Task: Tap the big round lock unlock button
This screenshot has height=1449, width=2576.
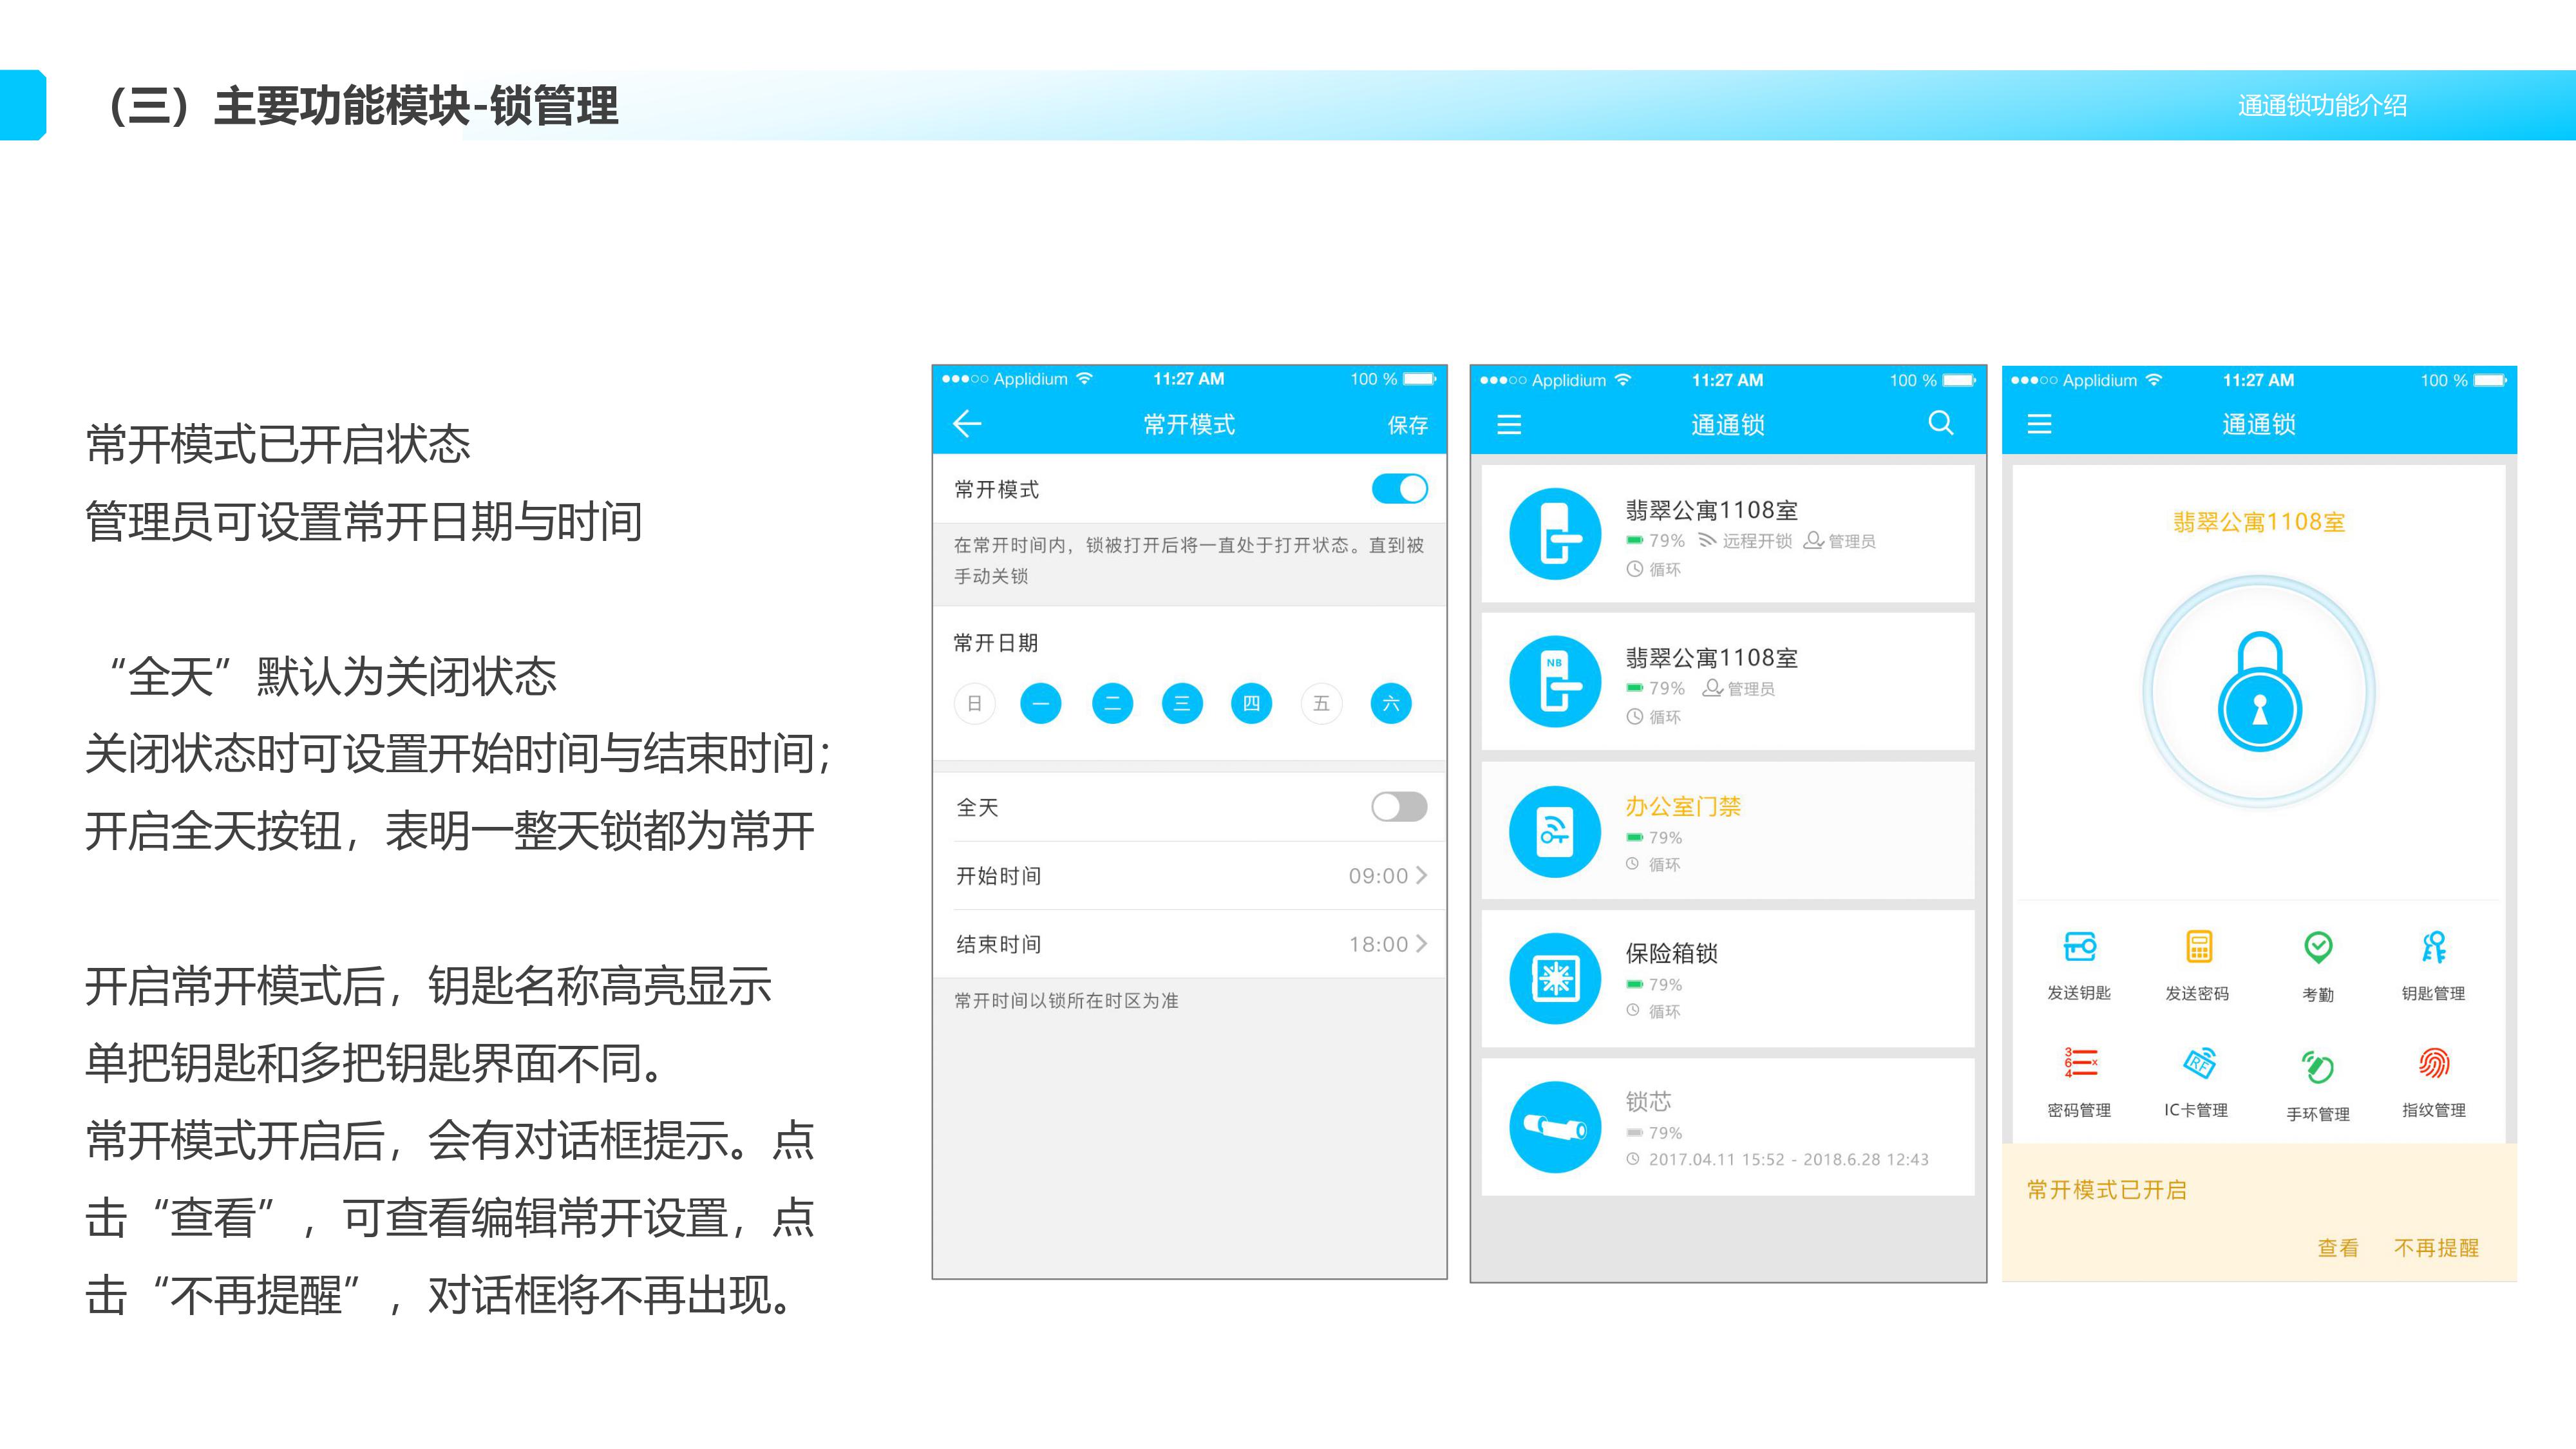Action: pos(2259,692)
